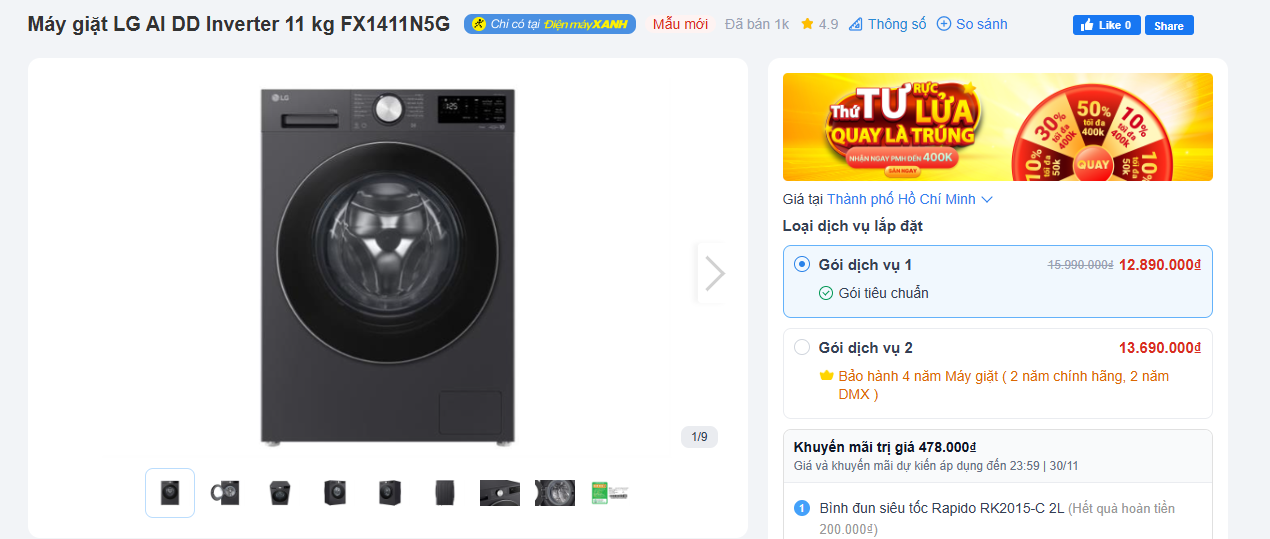Click the main LG washing machine image
Viewport: 1270px width, 539px height.
[x=388, y=265]
